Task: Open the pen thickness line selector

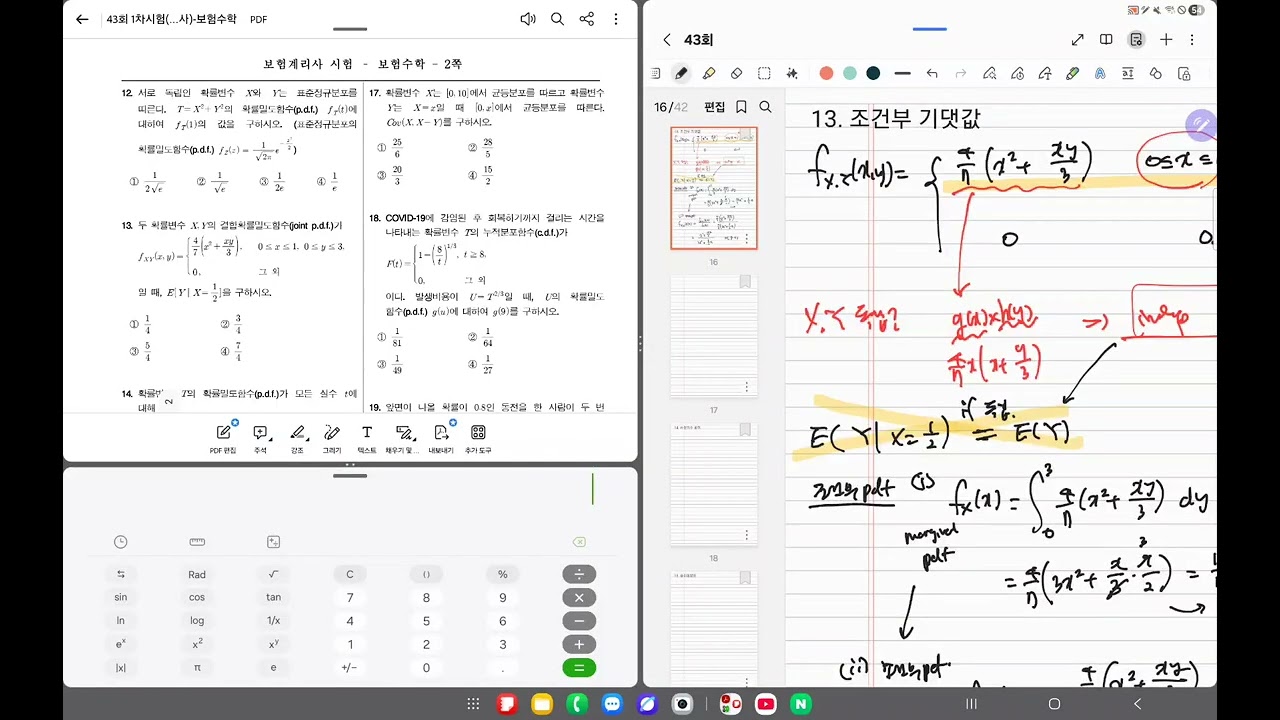Action: 903,73
